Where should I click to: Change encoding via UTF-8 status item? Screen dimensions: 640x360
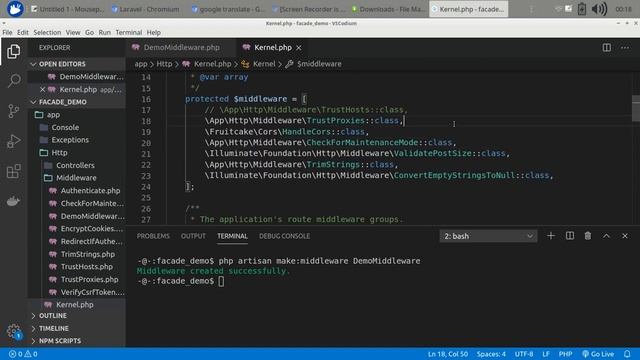pos(524,354)
